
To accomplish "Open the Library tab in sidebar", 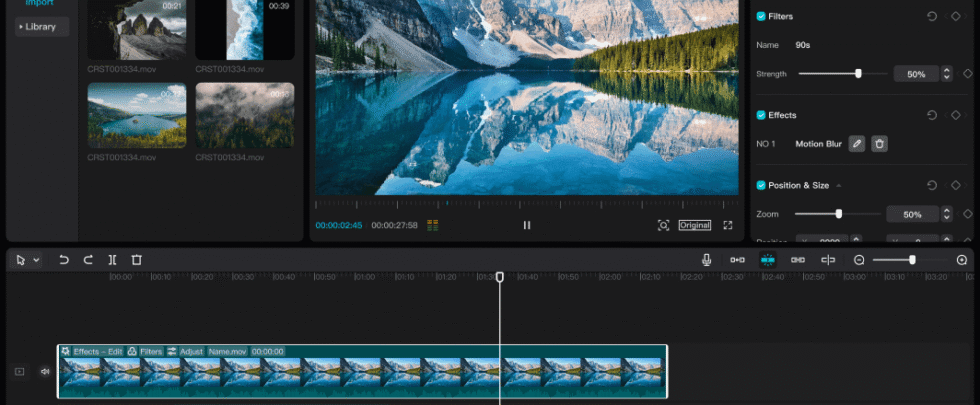I will (41, 27).
